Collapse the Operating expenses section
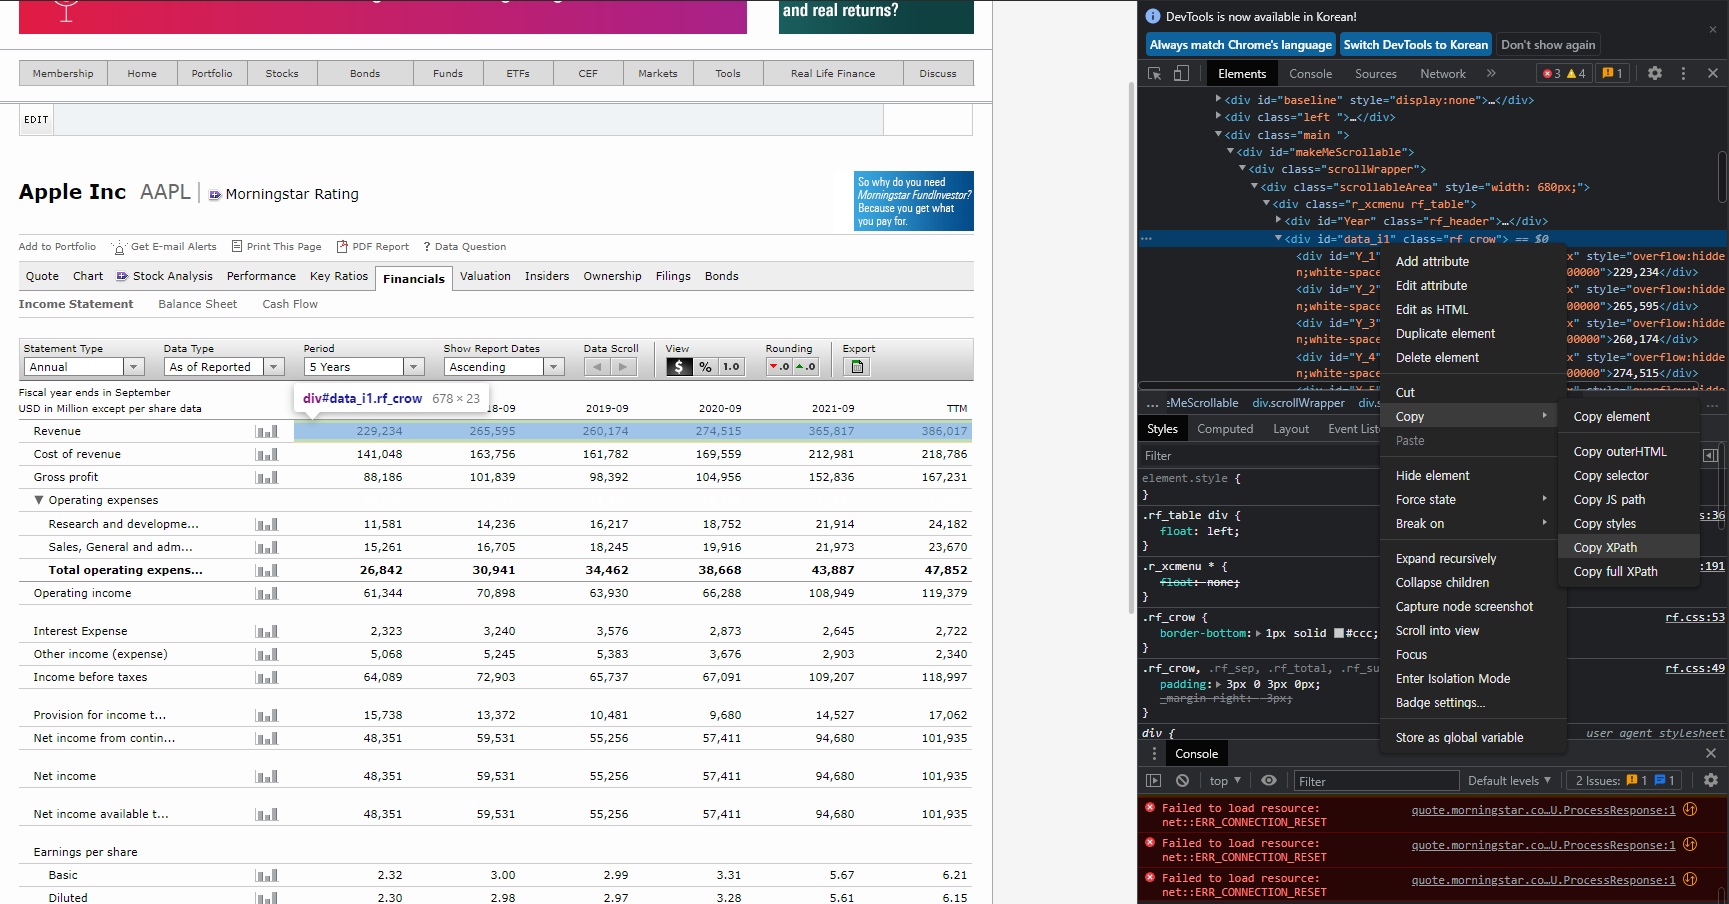 (39, 500)
